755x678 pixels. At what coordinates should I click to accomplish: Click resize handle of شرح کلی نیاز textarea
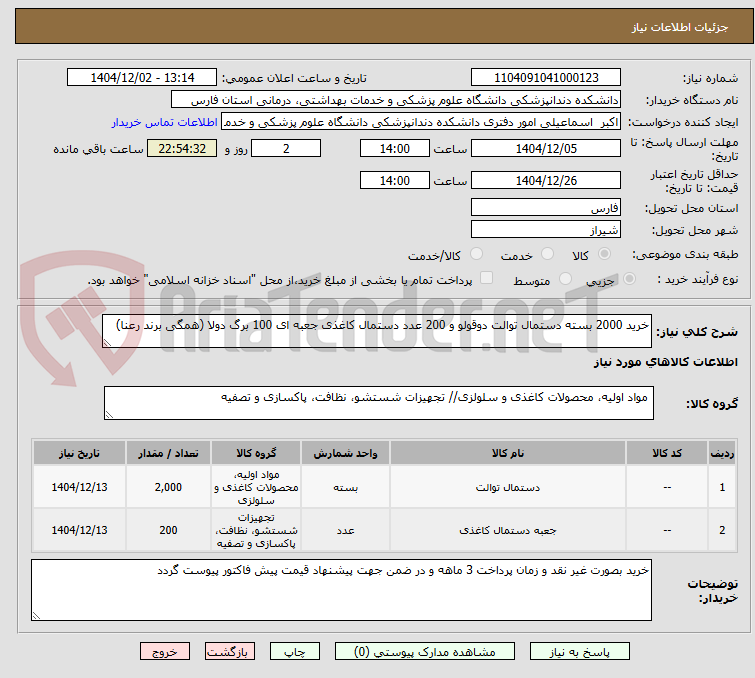[x=107, y=342]
